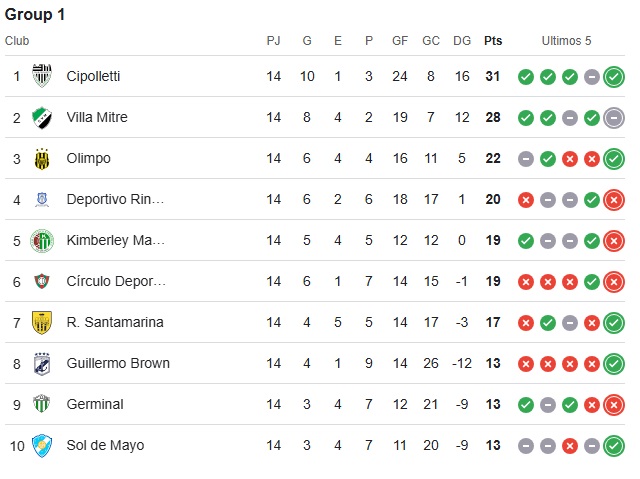Image resolution: width=640 pixels, height=479 pixels.
Task: Click the R. Santamarina yellow crest
Action: click(x=42, y=322)
